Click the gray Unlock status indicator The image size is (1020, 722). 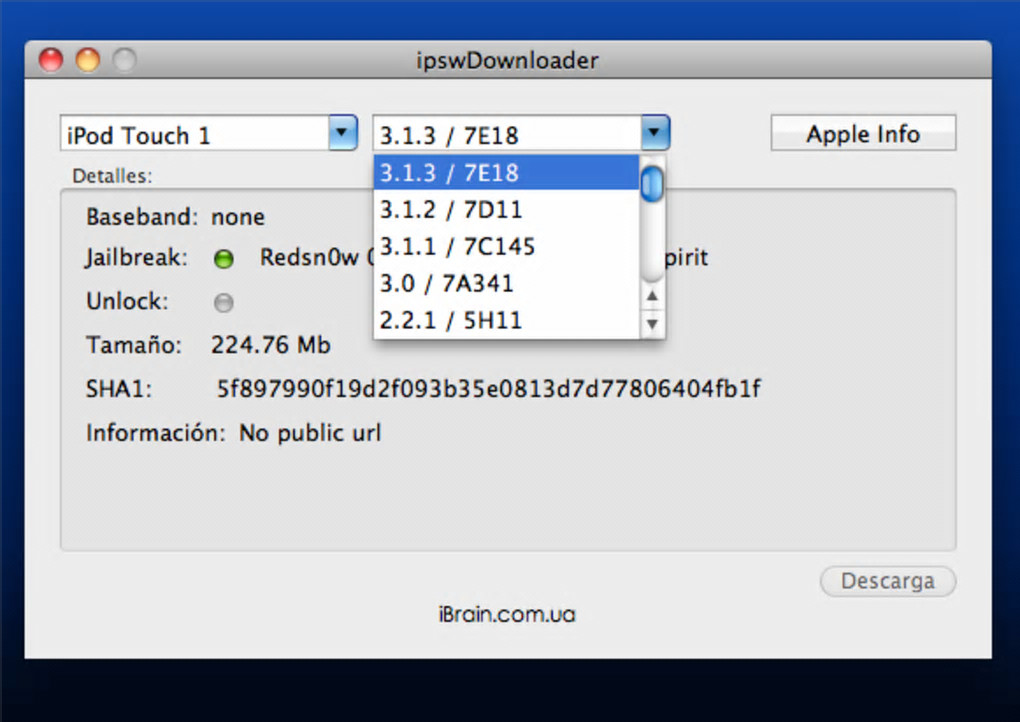tap(224, 302)
